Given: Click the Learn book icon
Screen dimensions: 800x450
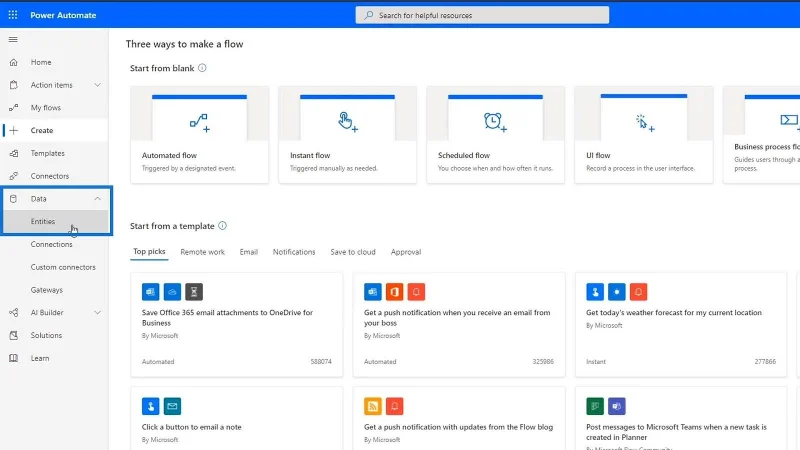Looking at the screenshot, I should click(x=14, y=358).
